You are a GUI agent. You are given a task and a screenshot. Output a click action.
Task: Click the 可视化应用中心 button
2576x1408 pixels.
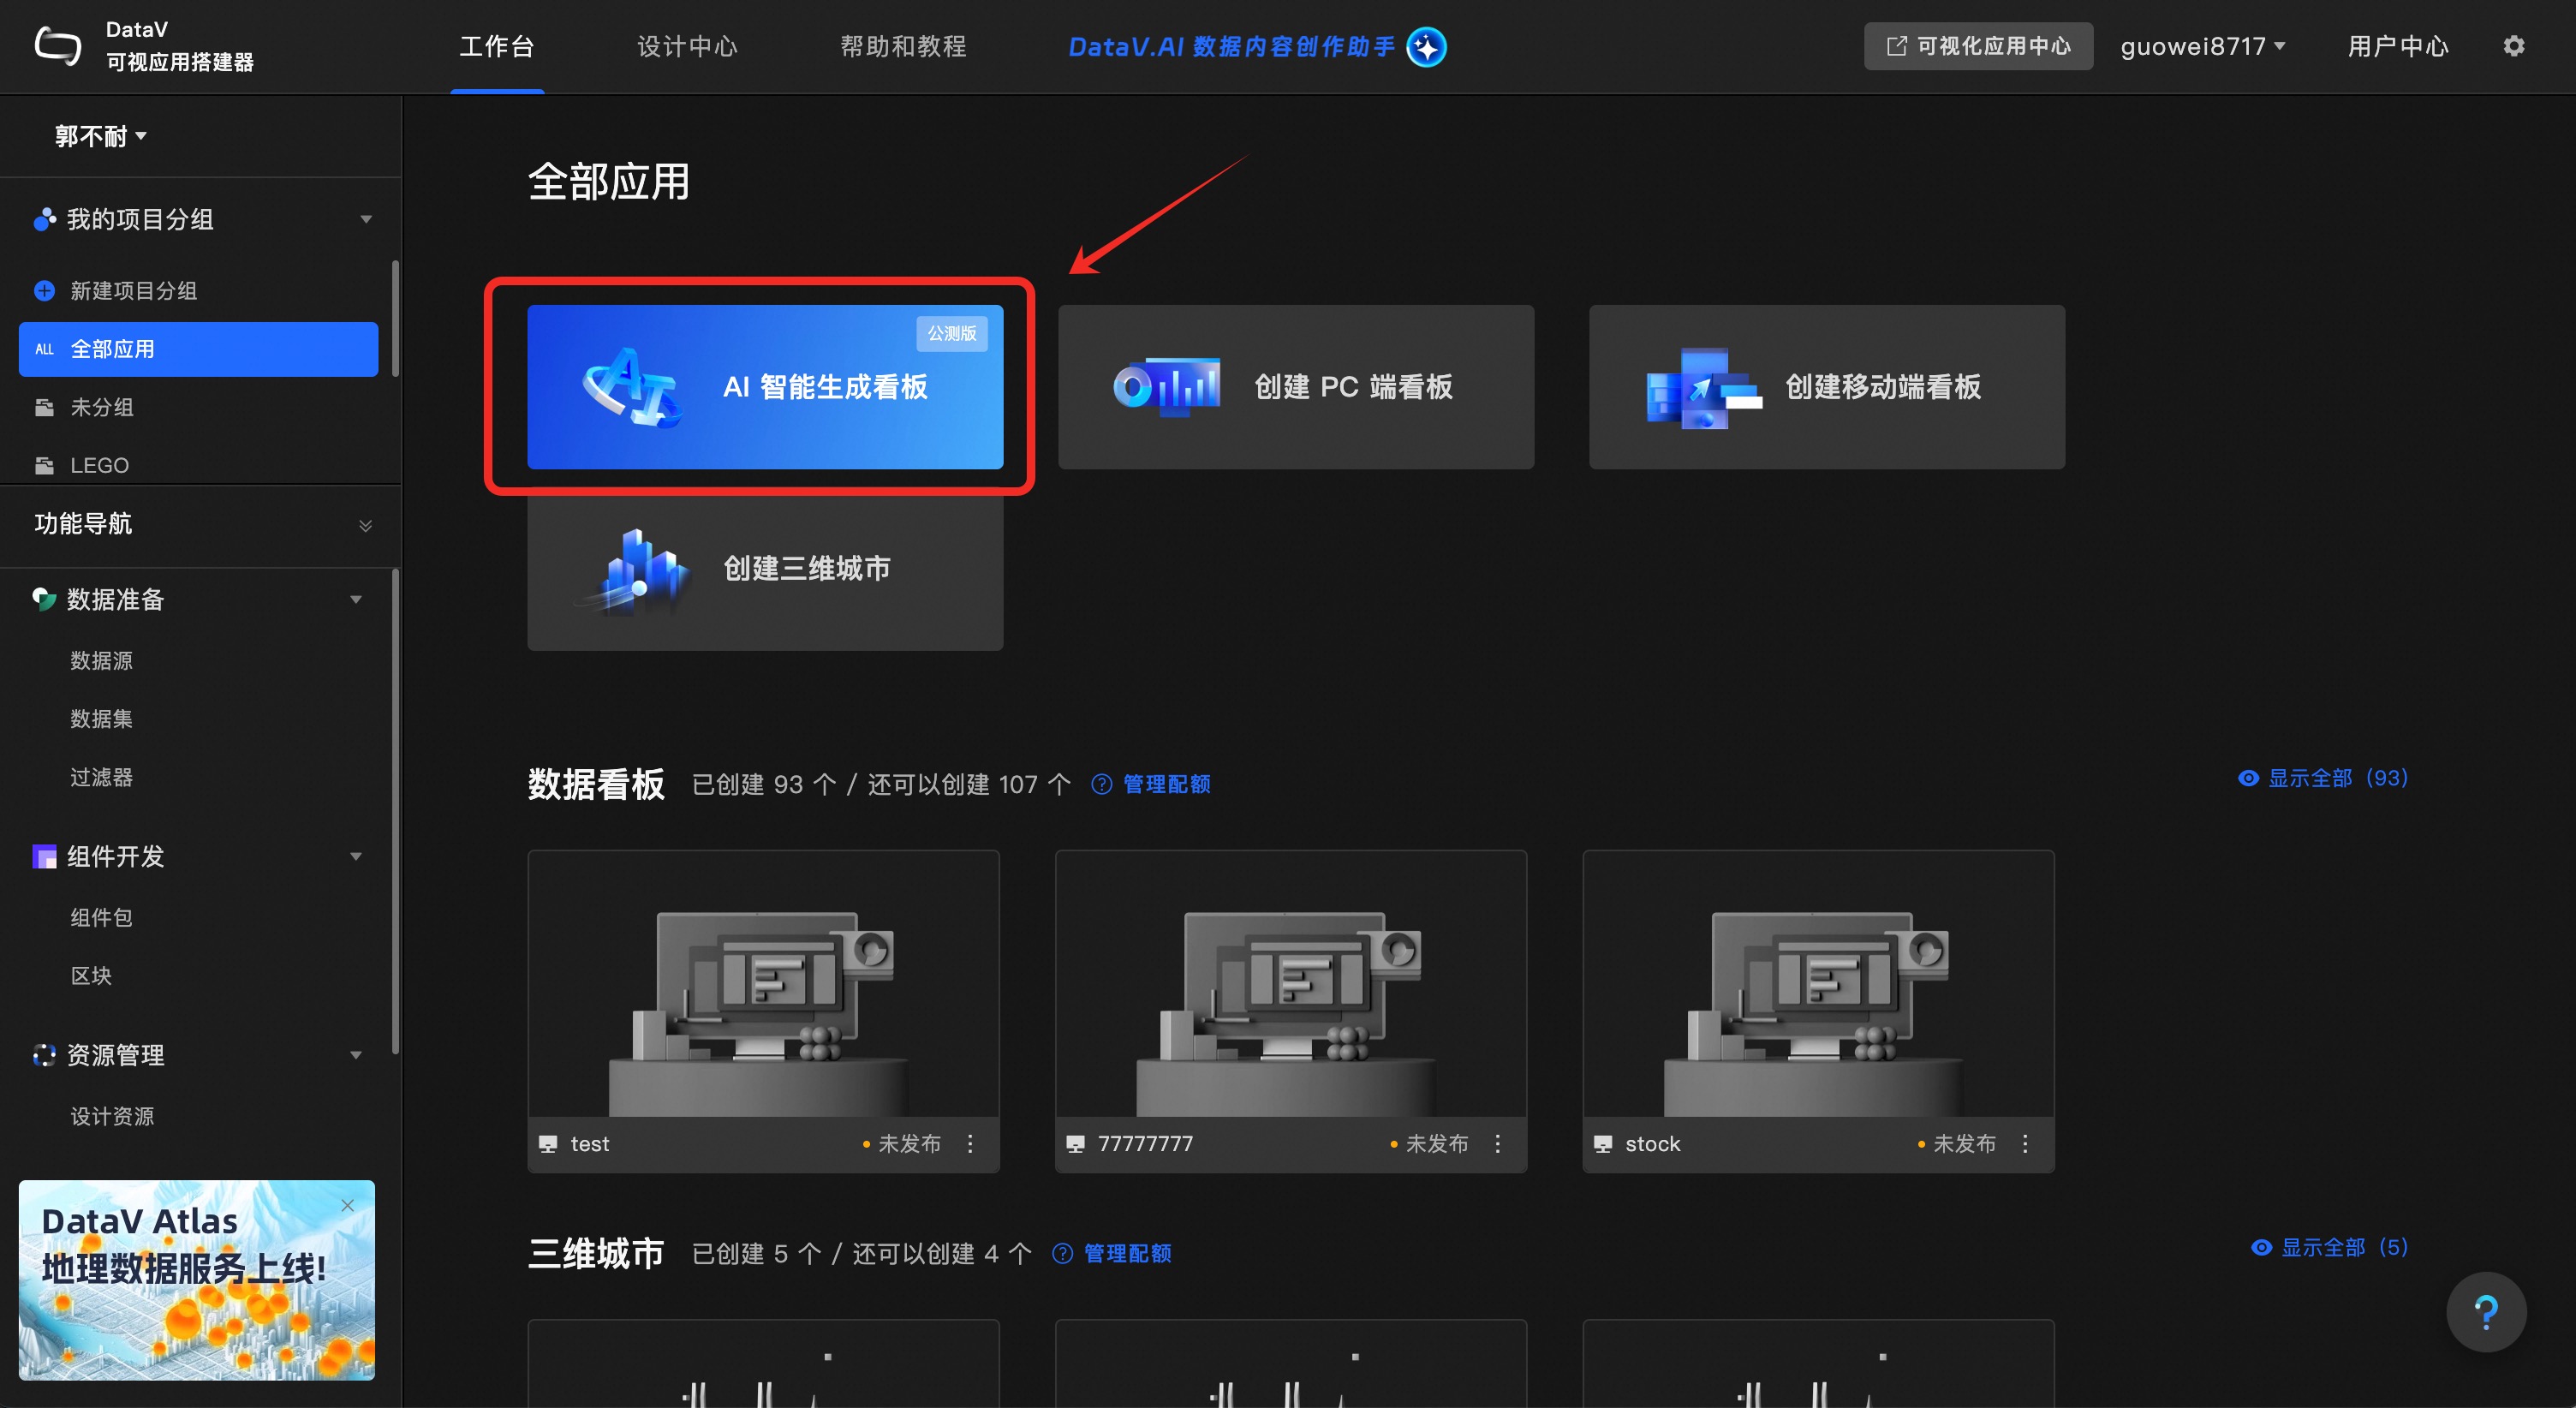point(1977,46)
